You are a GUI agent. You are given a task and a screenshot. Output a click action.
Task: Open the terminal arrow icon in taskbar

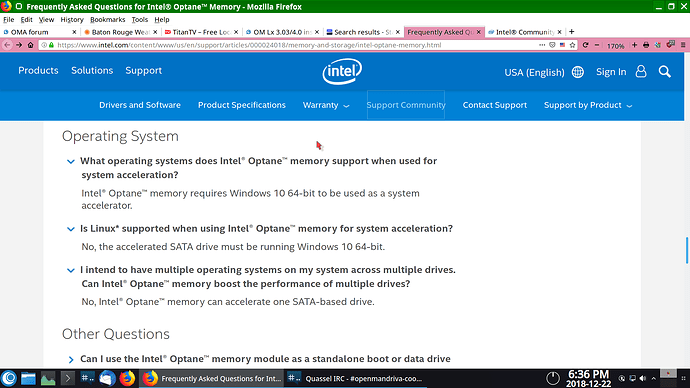point(67,378)
